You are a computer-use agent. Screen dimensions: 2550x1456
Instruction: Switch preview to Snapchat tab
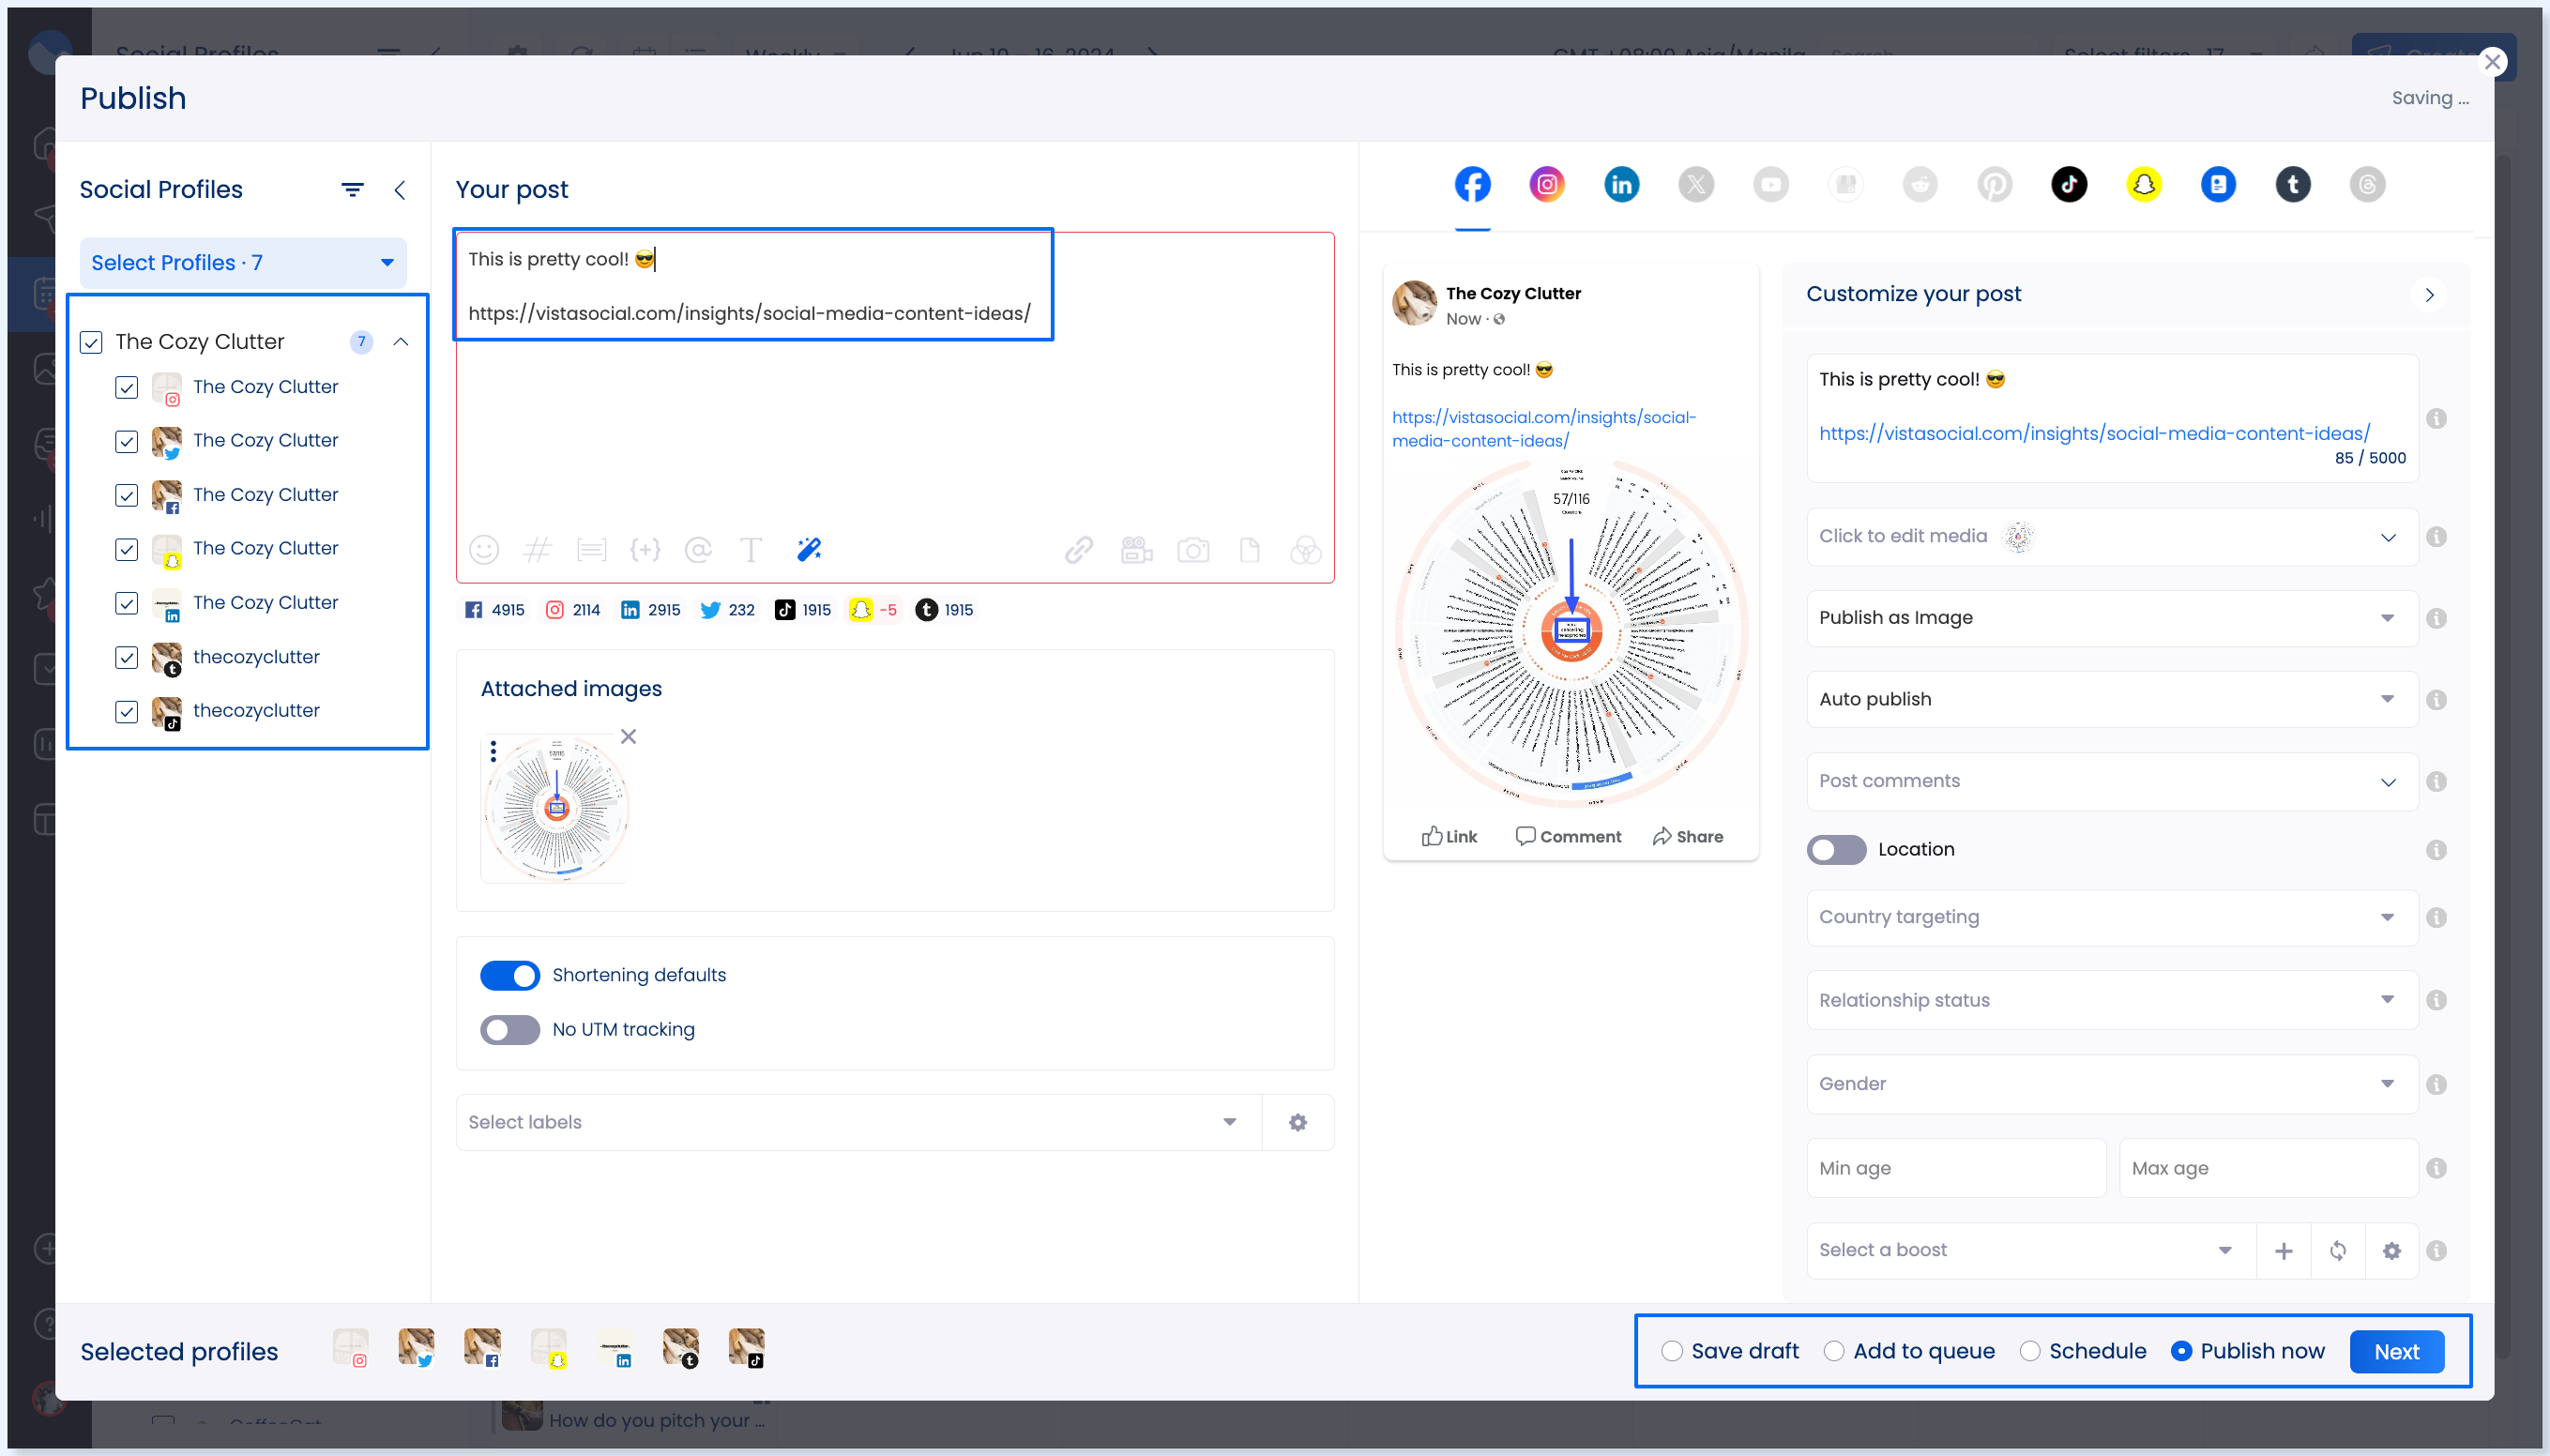(x=2143, y=184)
